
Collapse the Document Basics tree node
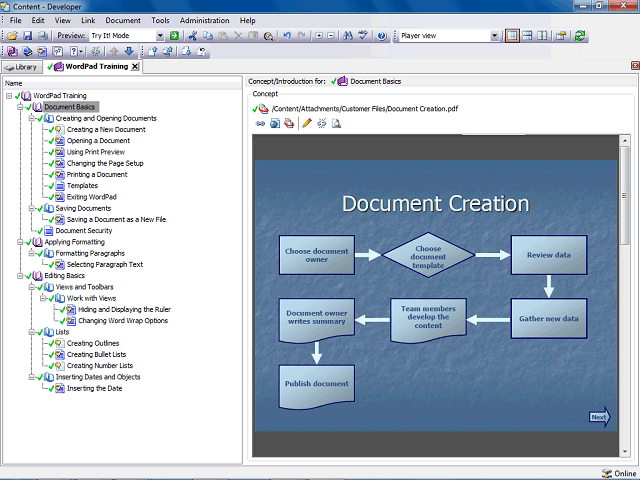(x=20, y=107)
